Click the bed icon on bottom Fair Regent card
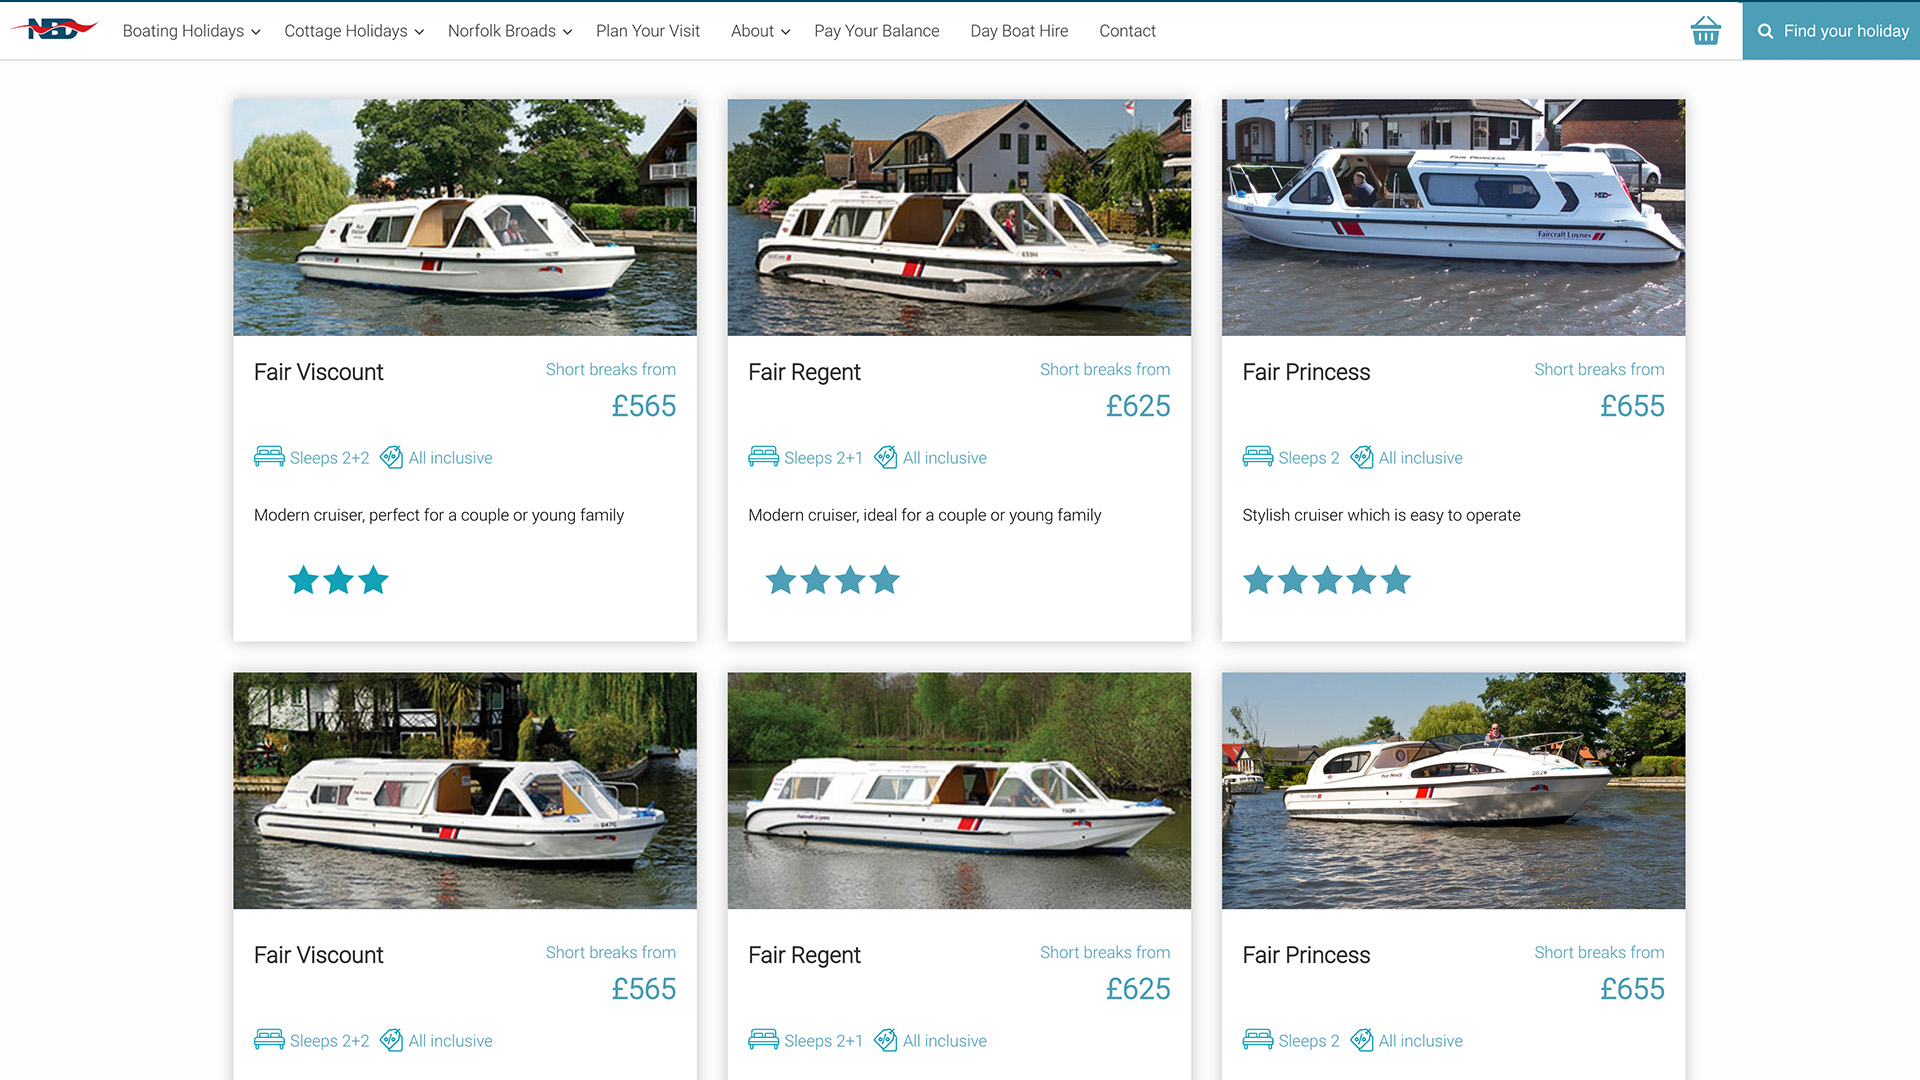The width and height of the screenshot is (1920, 1080). click(x=763, y=1040)
